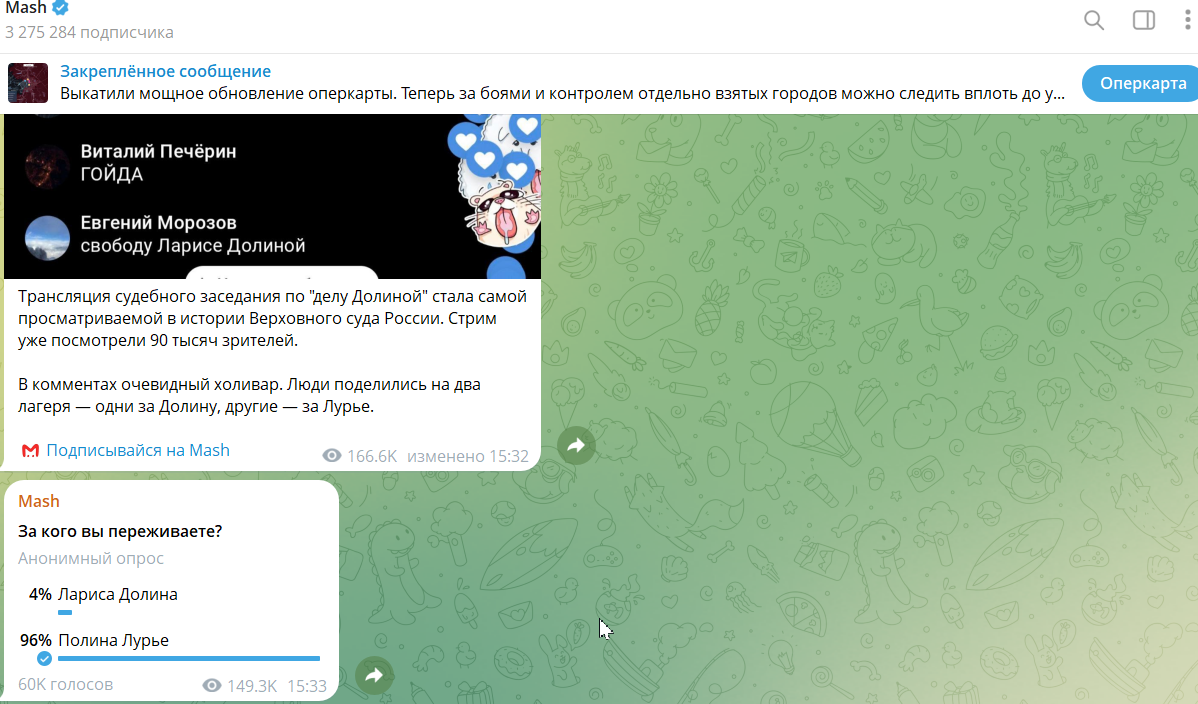1198x704 pixels.
Task: Click the Полина Лурье result bar
Action: click(x=189, y=658)
